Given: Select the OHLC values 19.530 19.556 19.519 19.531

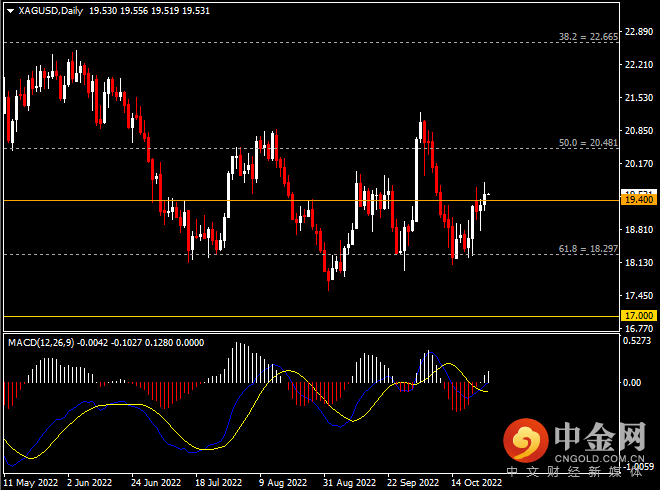Looking at the screenshot, I should coord(149,11).
